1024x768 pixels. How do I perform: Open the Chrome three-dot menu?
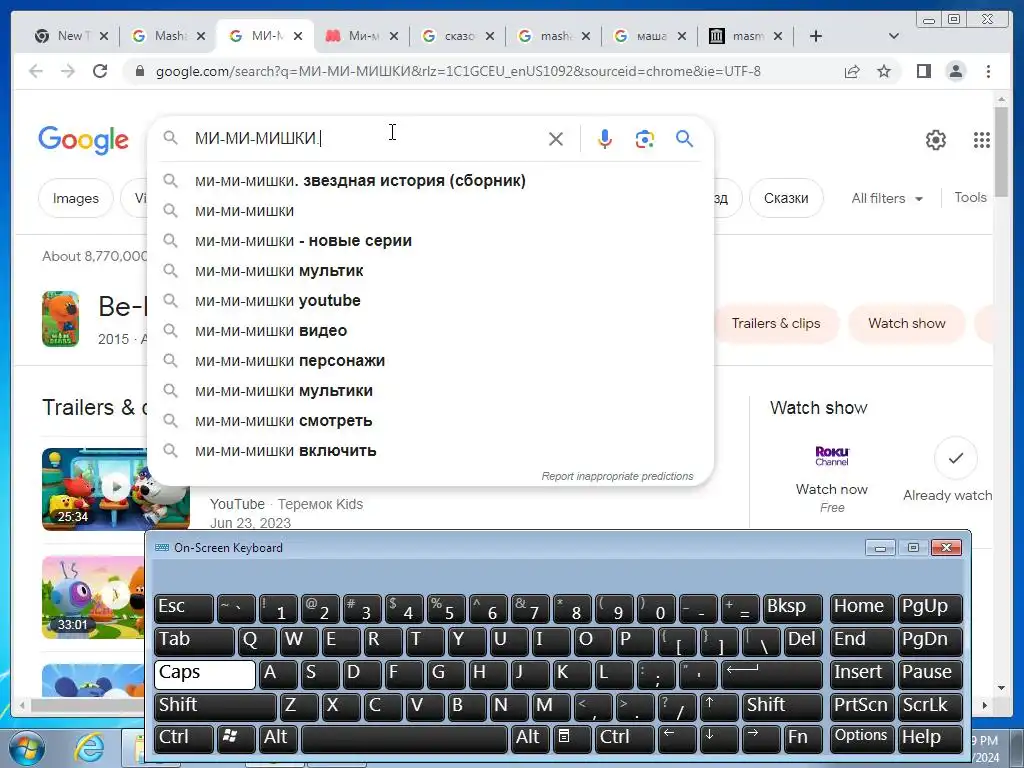point(988,71)
